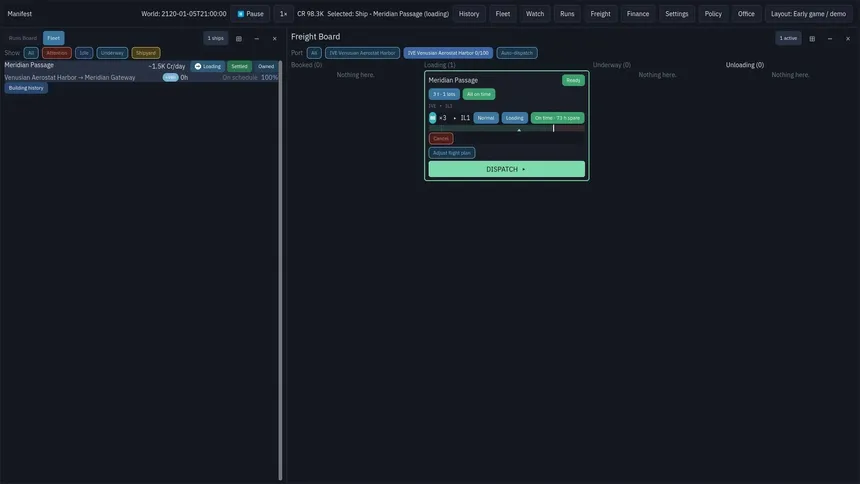
Task: Click the 1 ships count badge
Action: click(216, 38)
